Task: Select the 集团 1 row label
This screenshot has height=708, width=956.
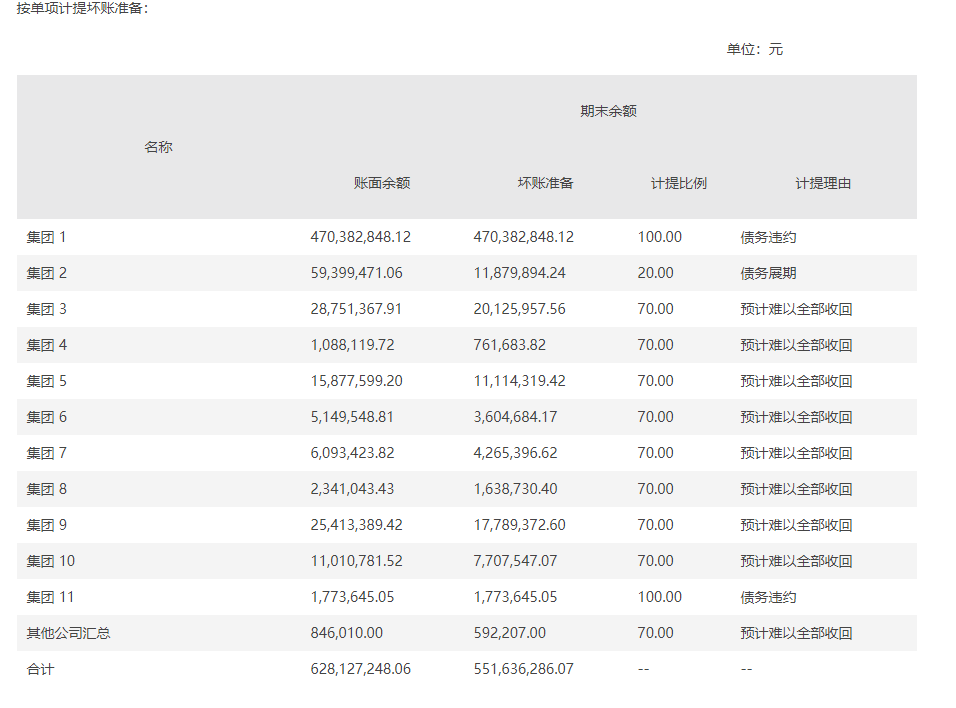Action: [x=47, y=237]
